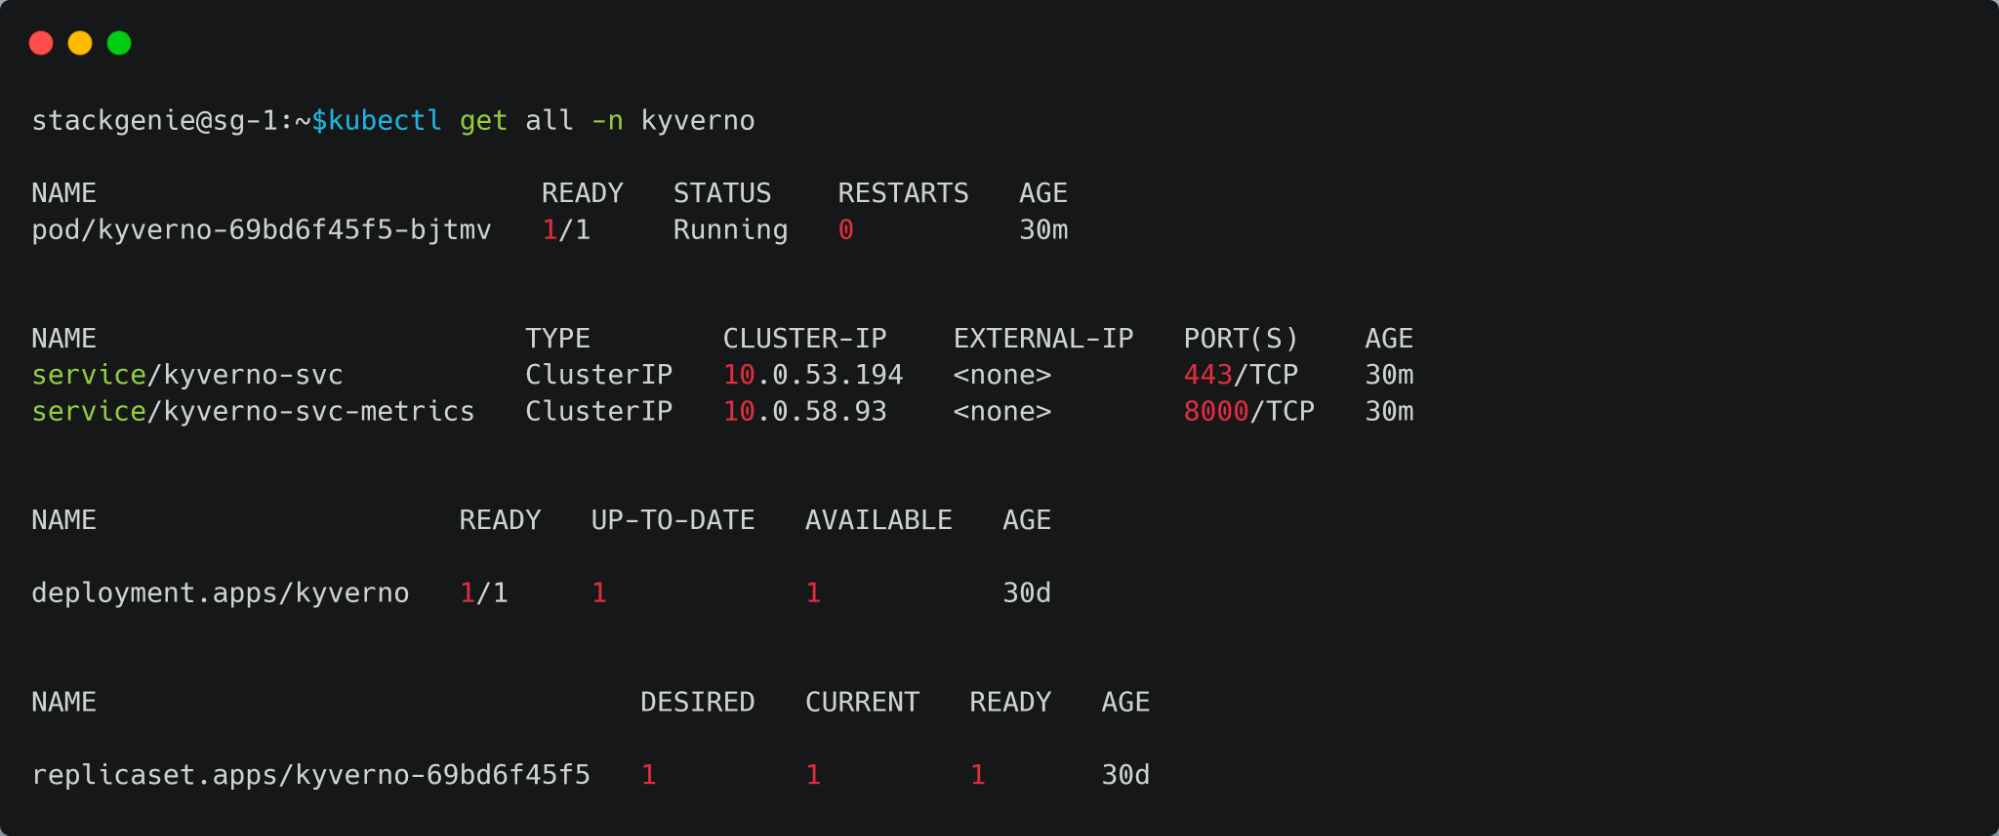Click the UP-TO-DATE column header
This screenshot has width=1999, height=836.
coord(673,520)
